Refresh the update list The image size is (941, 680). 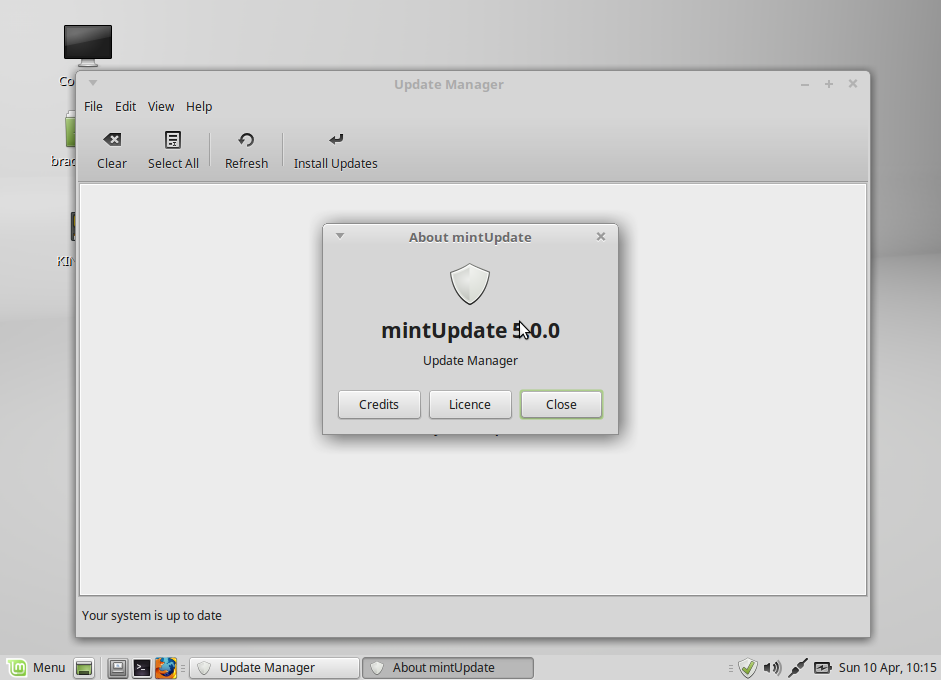pyautogui.click(x=246, y=151)
